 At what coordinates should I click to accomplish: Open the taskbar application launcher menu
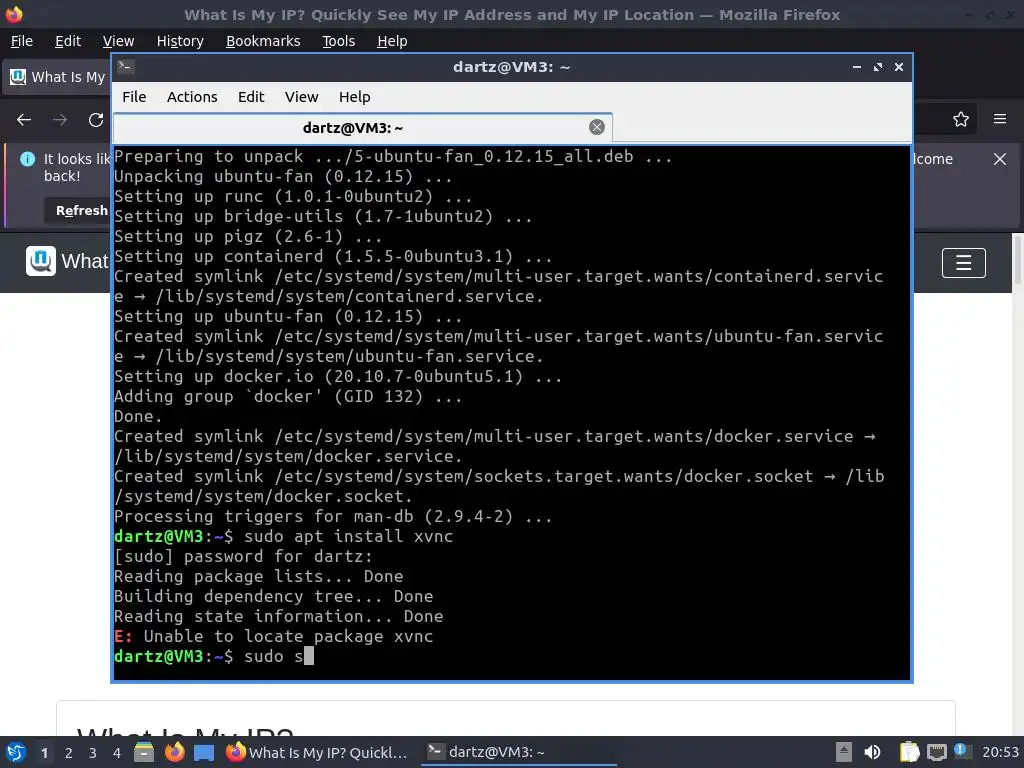pyautogui.click(x=16, y=752)
